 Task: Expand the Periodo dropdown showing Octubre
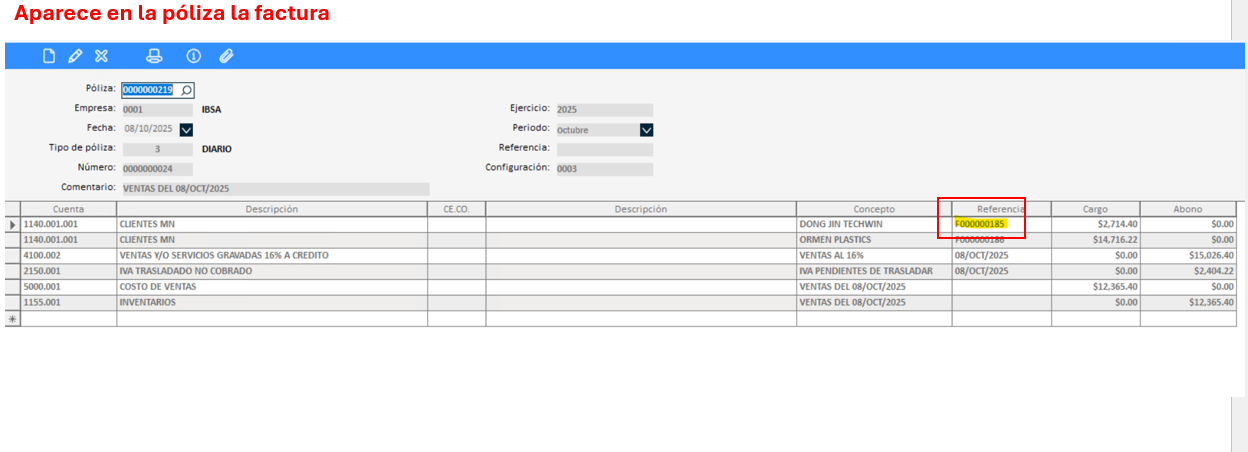tap(646, 129)
